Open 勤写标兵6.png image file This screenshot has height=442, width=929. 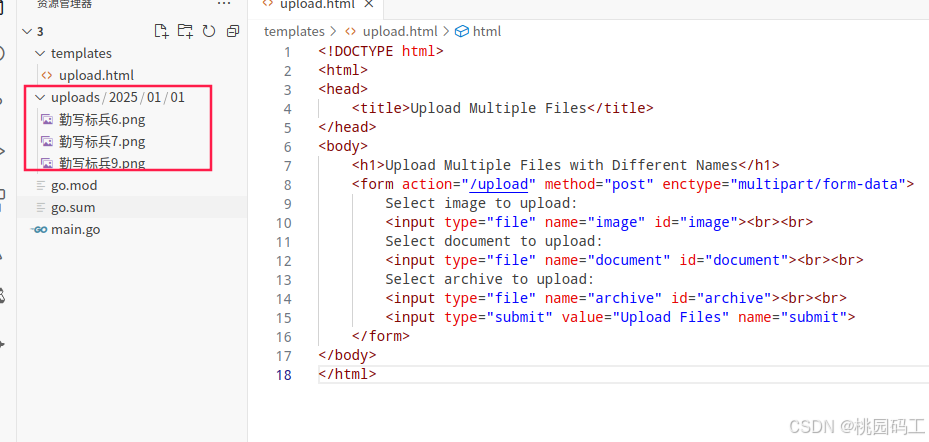coord(102,120)
